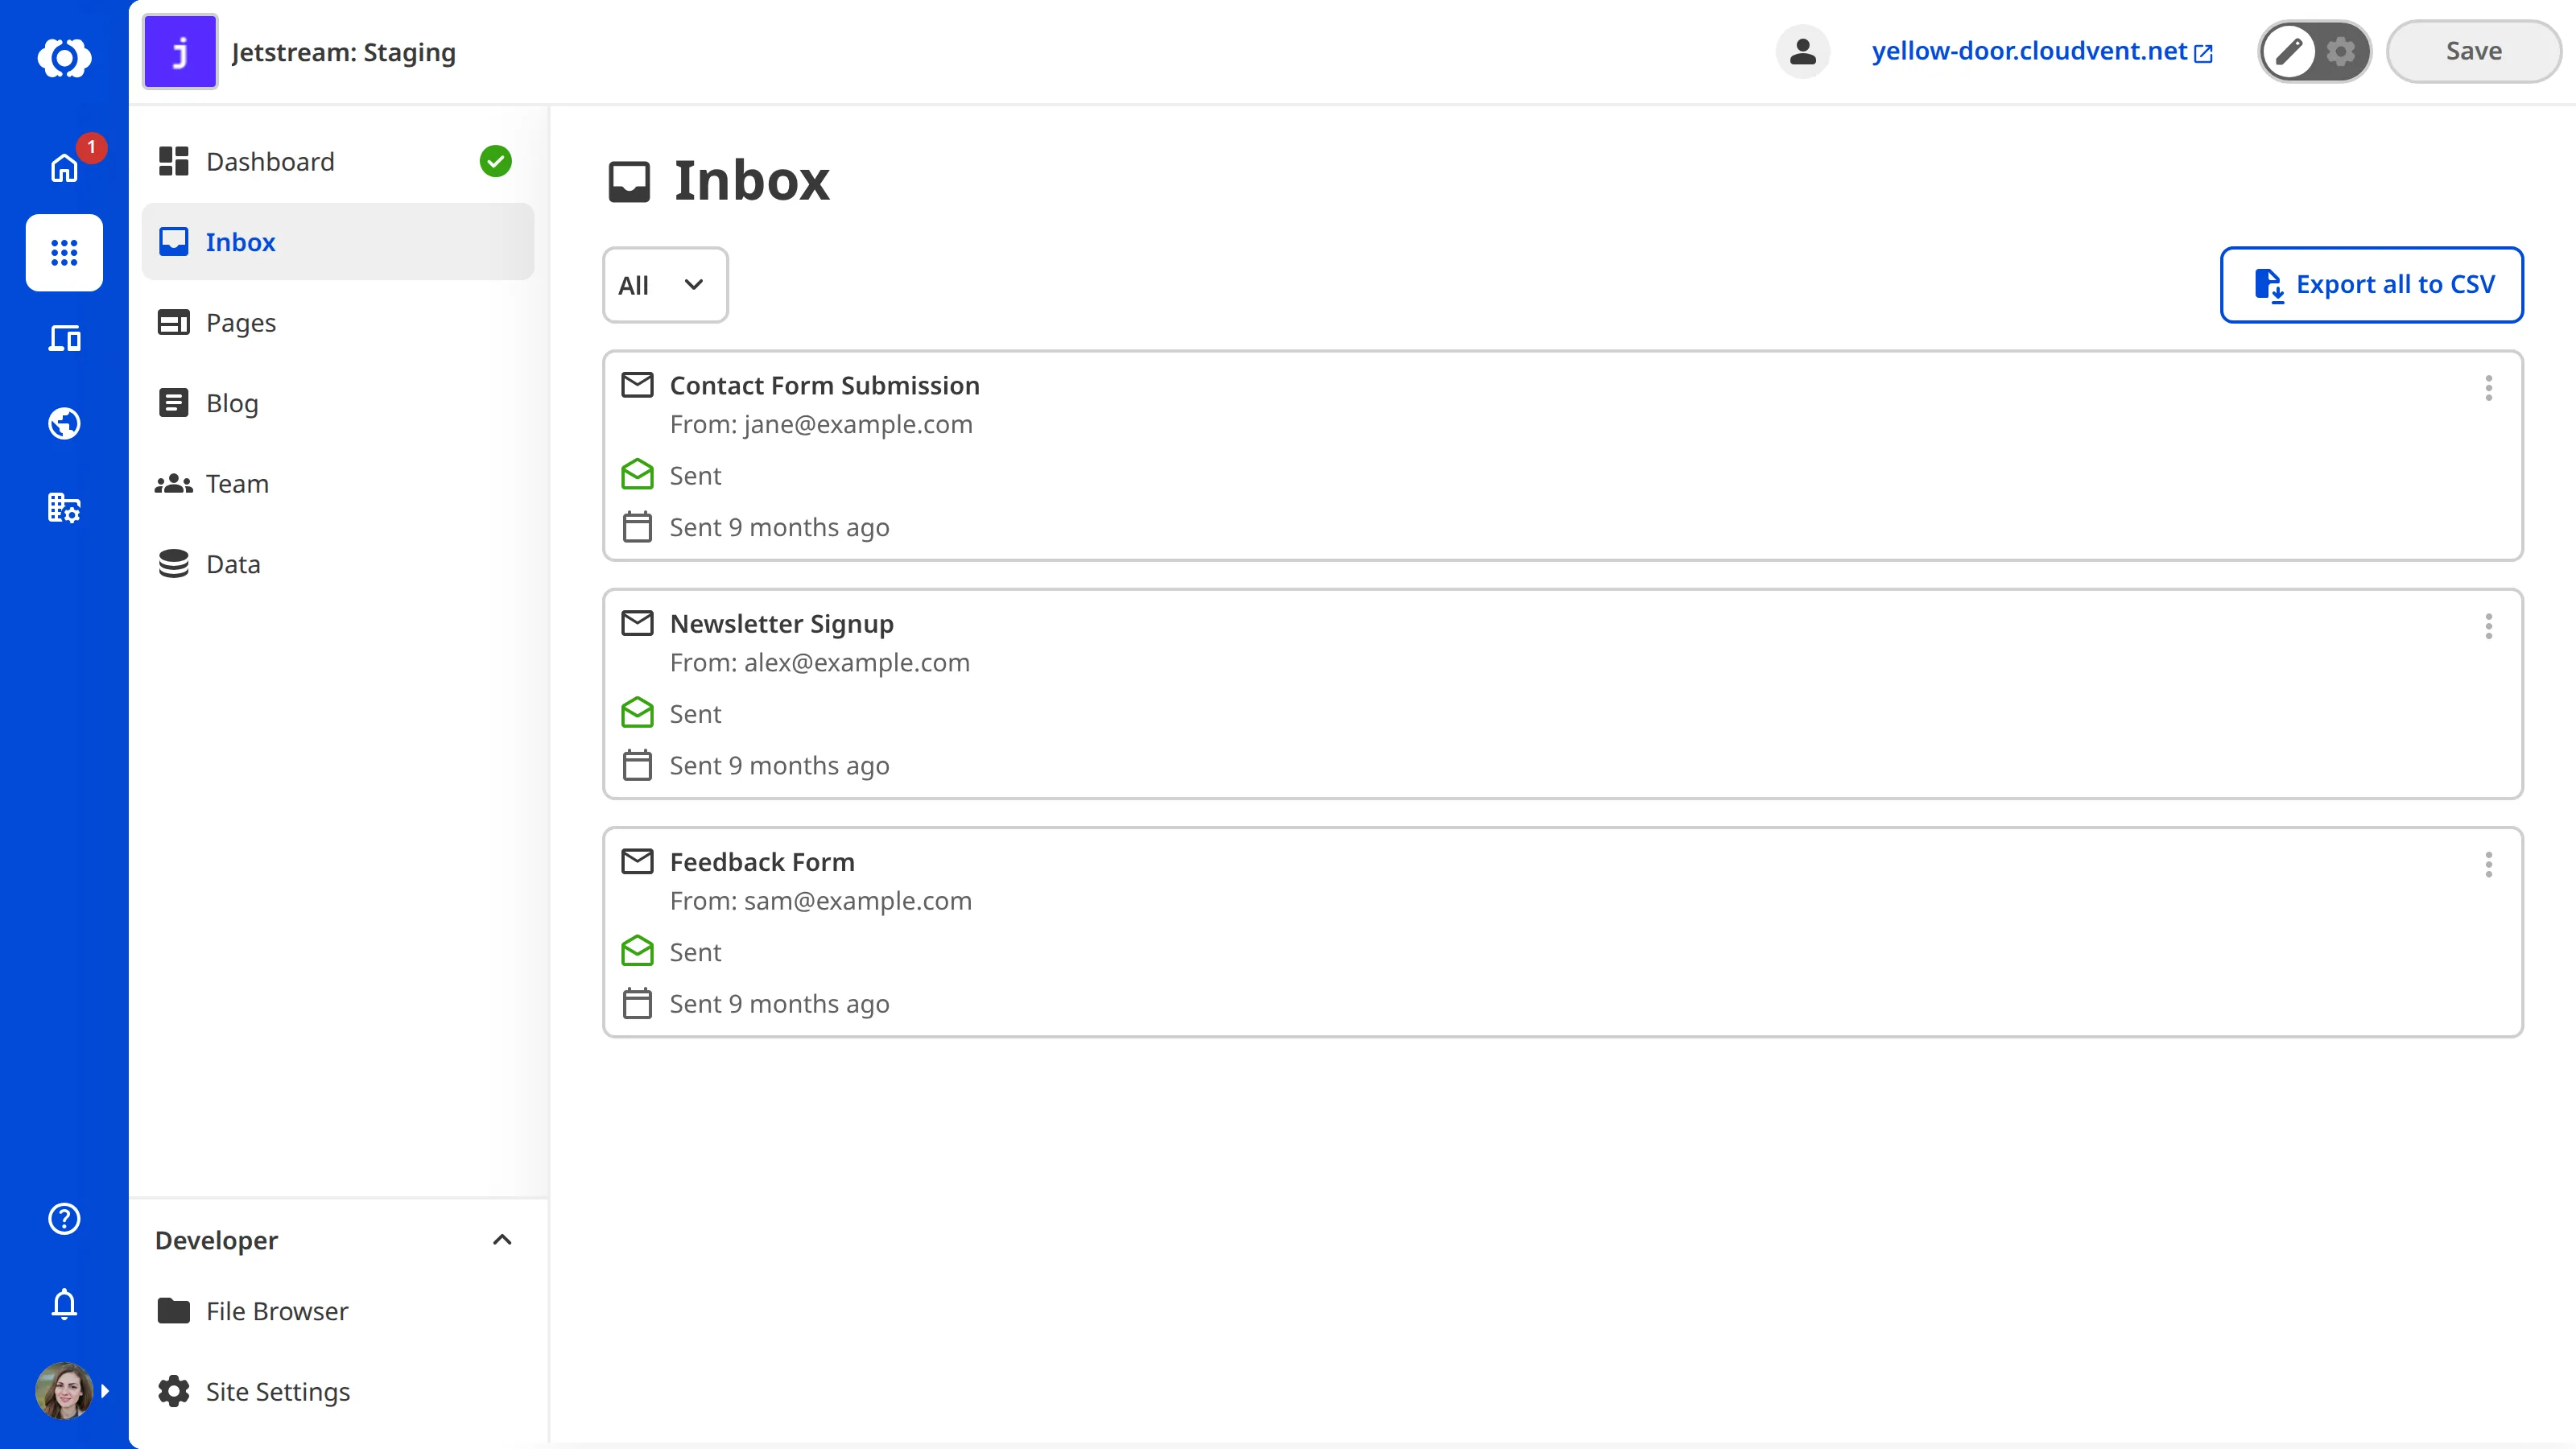Open options menu for Feedback Form
The image size is (2576, 1449).
click(x=2488, y=864)
